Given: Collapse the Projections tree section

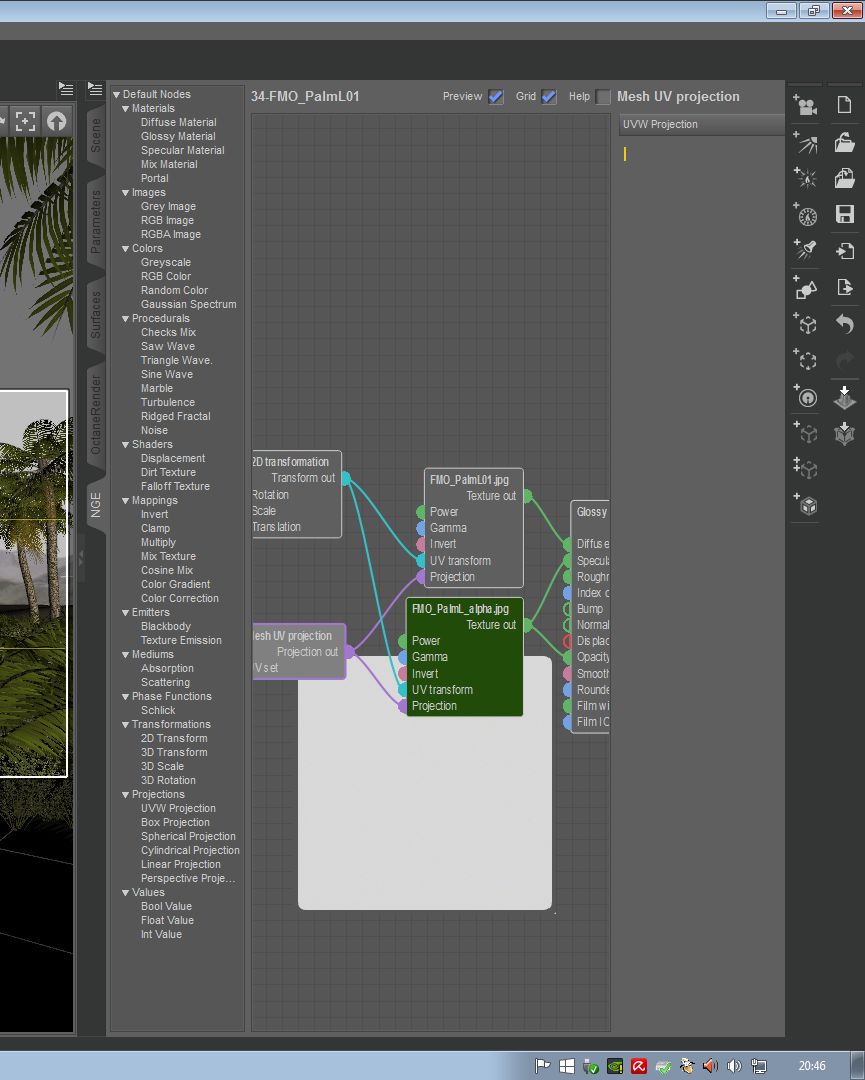Looking at the screenshot, I should pos(126,794).
